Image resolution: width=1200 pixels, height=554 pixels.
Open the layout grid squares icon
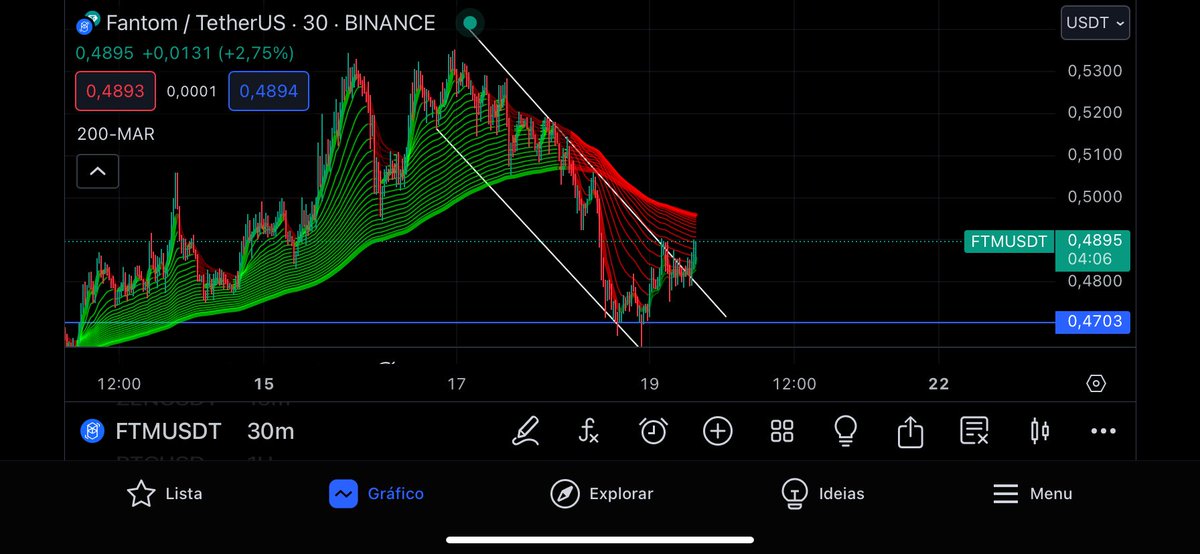click(782, 431)
